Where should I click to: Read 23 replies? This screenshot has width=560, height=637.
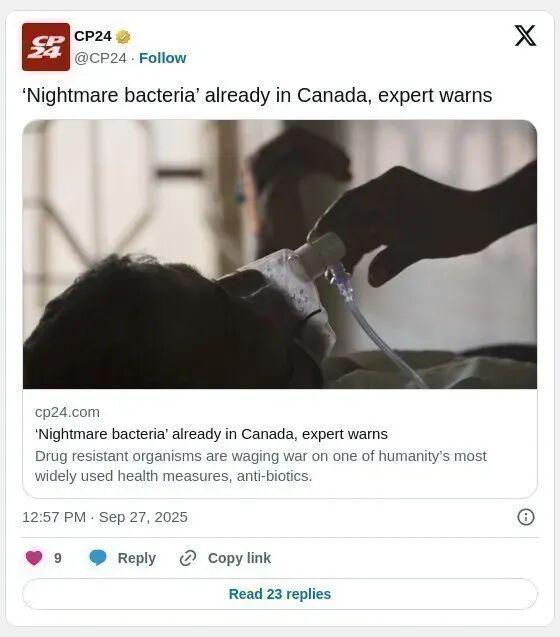280,594
